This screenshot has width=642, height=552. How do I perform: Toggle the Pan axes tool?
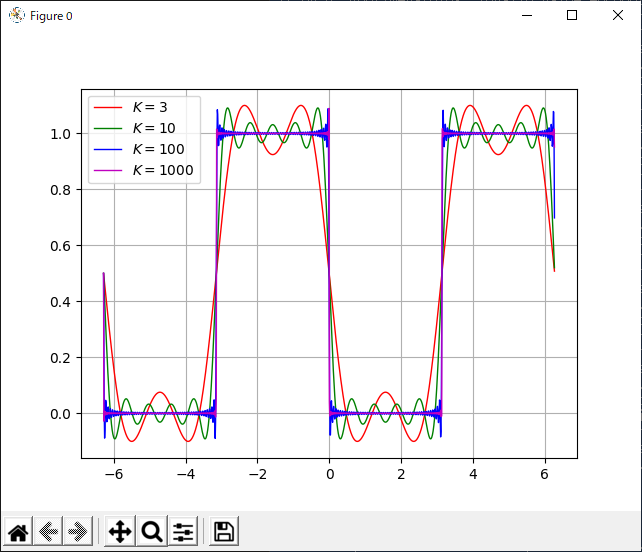[119, 531]
